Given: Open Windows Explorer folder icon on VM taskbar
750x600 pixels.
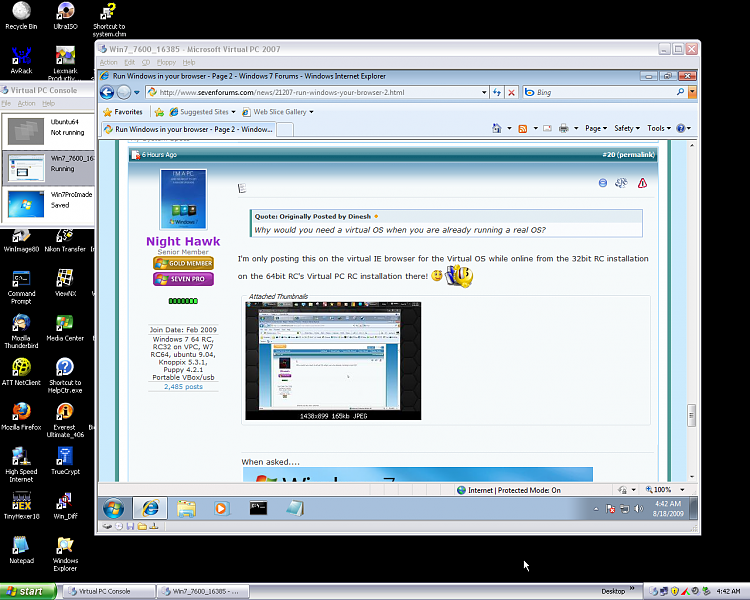Looking at the screenshot, I should coord(186,508).
